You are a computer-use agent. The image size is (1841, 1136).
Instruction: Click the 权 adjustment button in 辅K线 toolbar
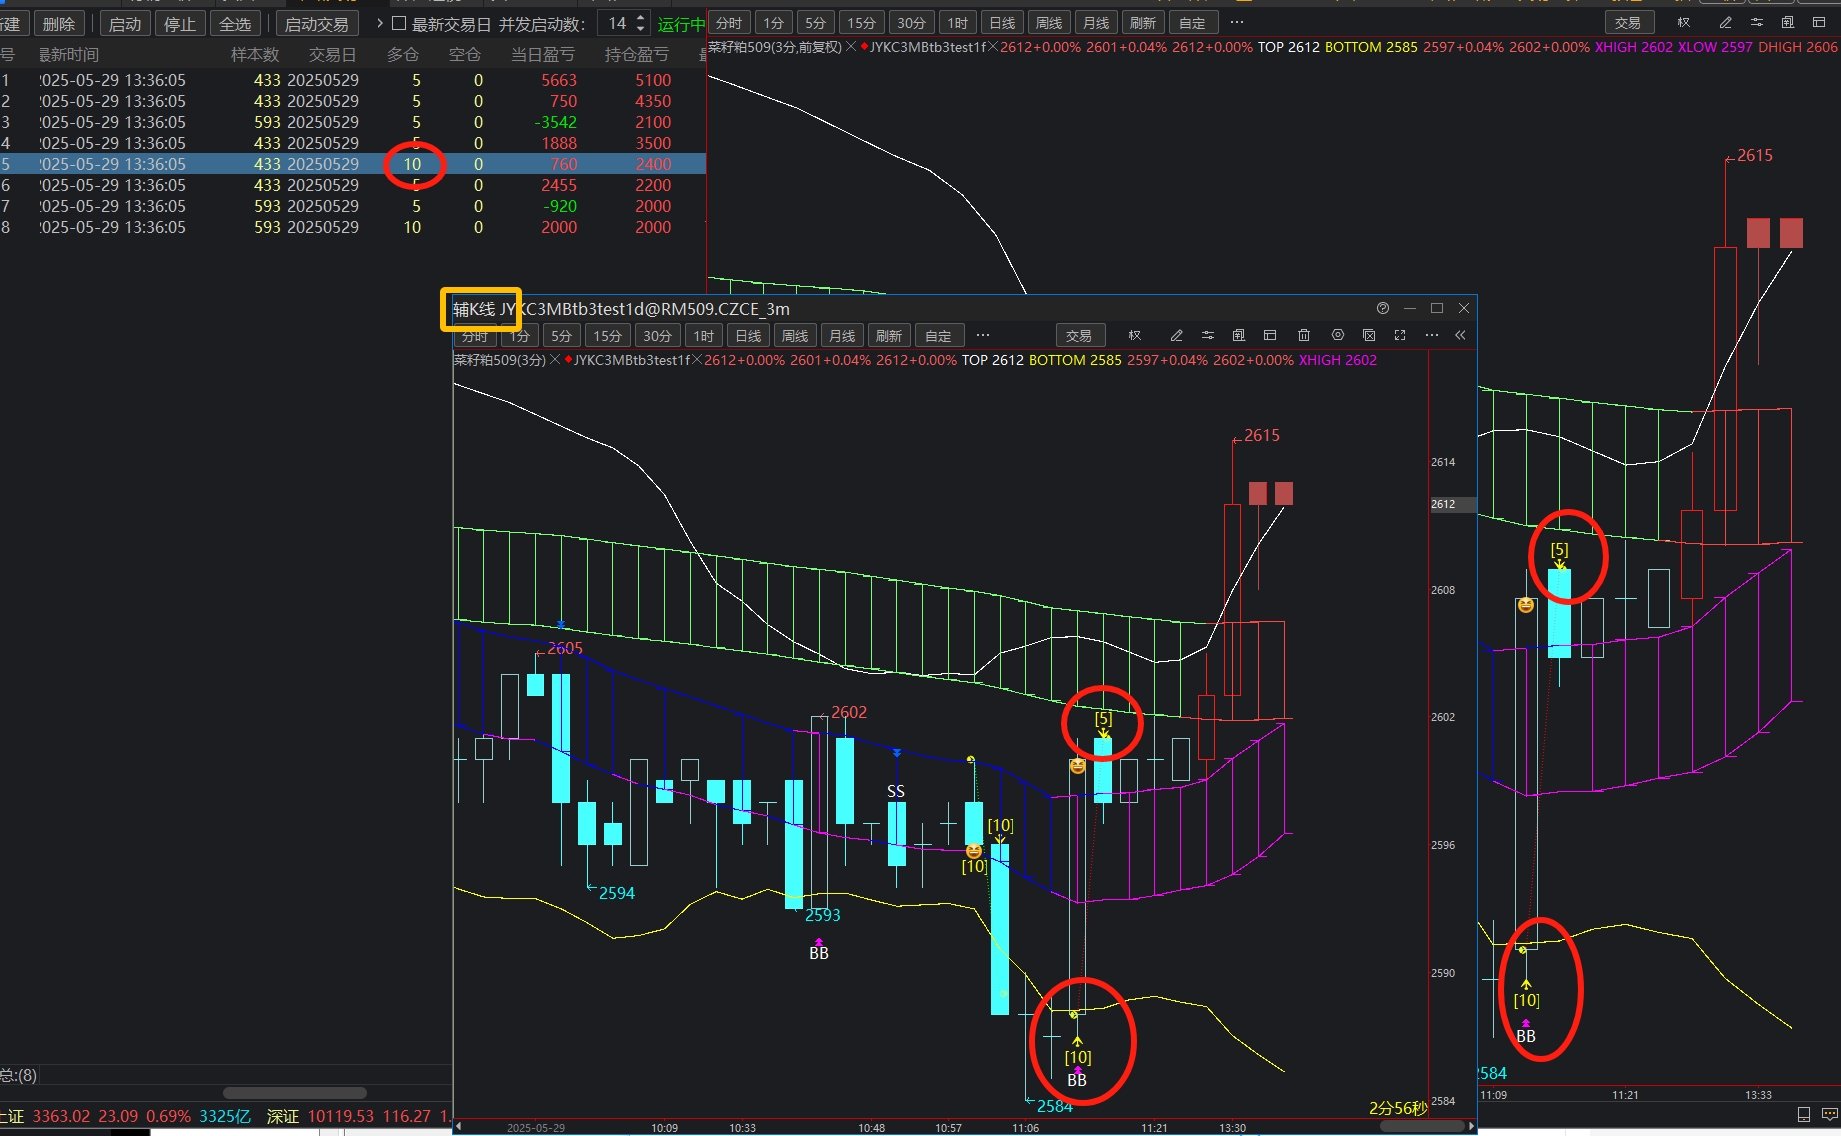click(x=1134, y=336)
